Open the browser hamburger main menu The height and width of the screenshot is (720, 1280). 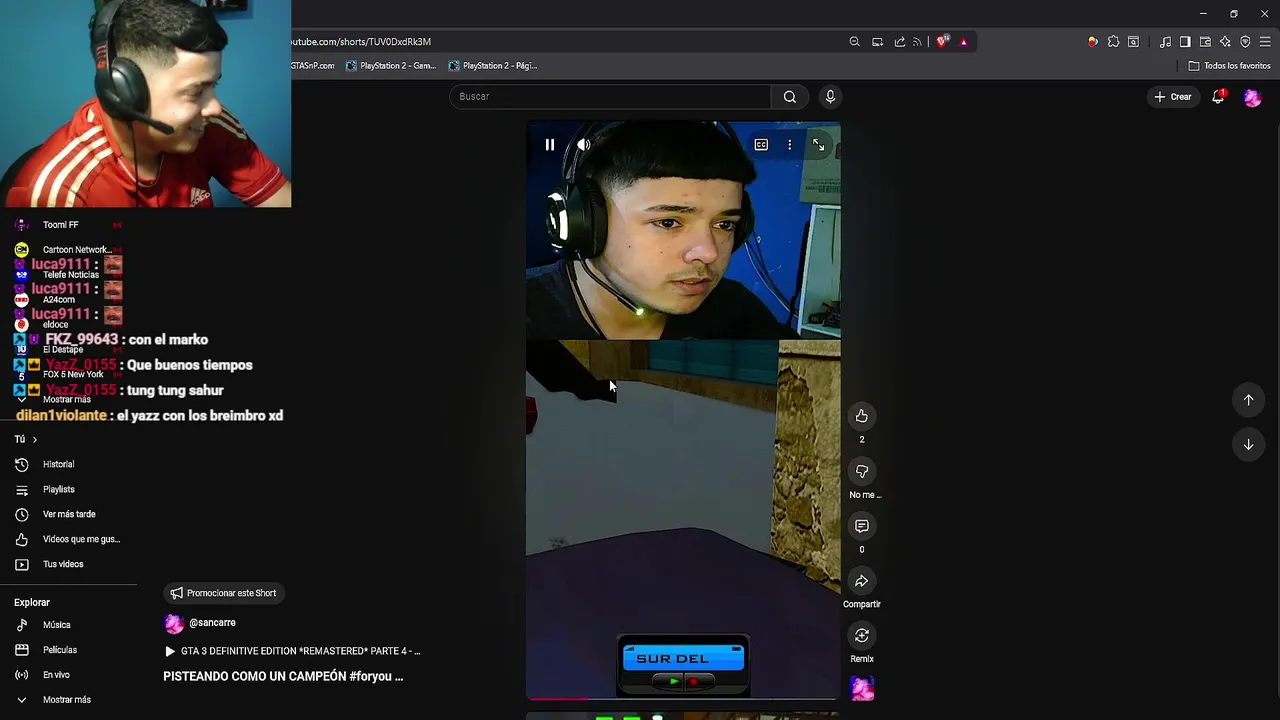click(1265, 42)
